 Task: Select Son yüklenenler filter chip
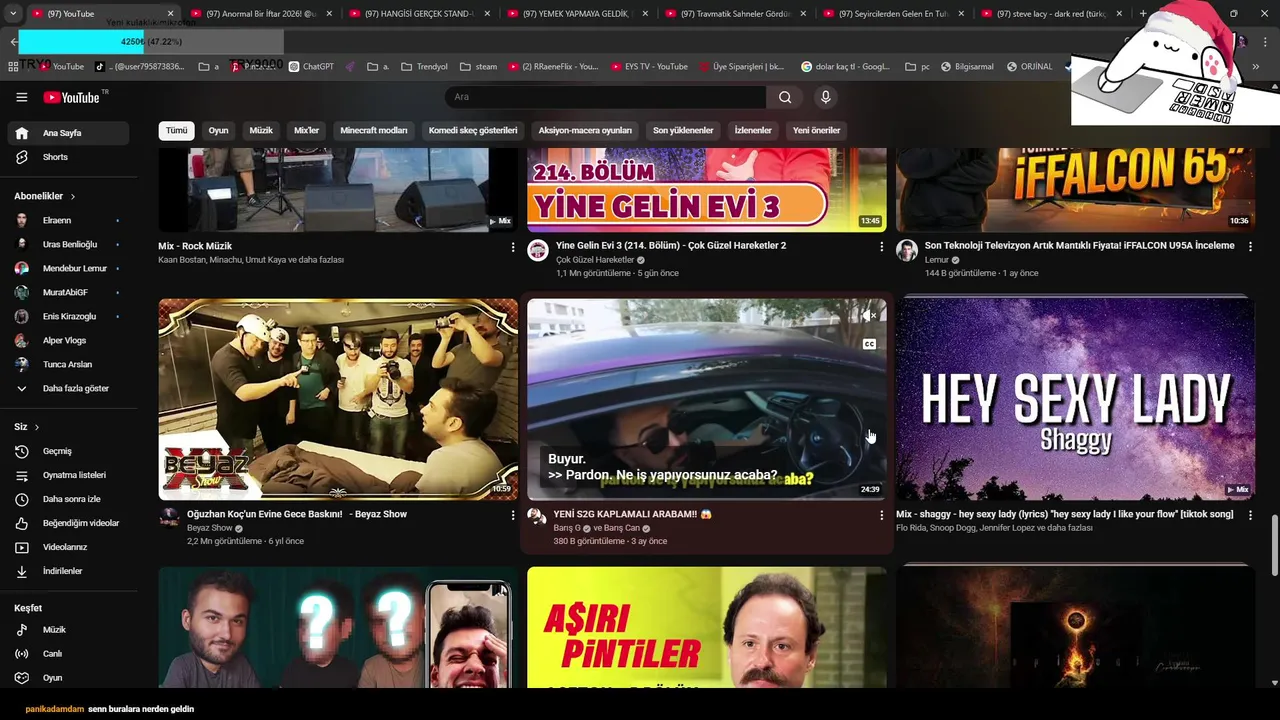pyautogui.click(x=683, y=130)
